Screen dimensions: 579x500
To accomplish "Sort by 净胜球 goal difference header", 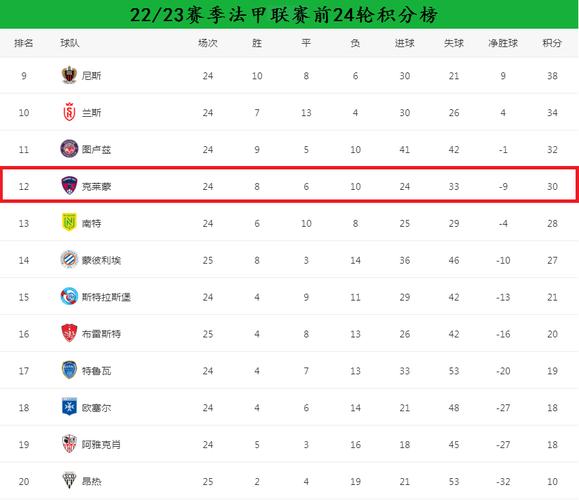I will tap(503, 43).
